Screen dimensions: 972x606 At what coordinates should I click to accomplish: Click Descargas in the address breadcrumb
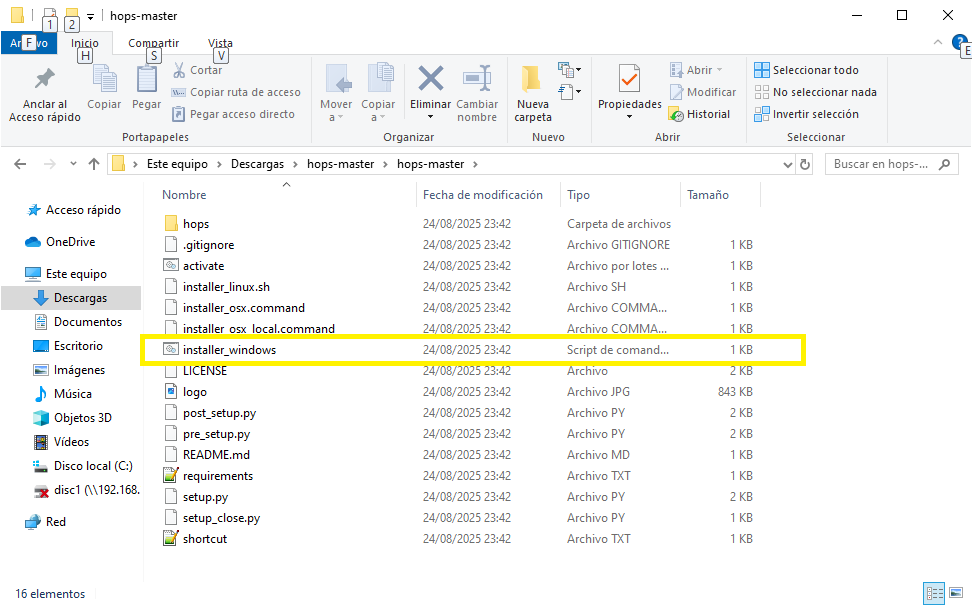(257, 164)
